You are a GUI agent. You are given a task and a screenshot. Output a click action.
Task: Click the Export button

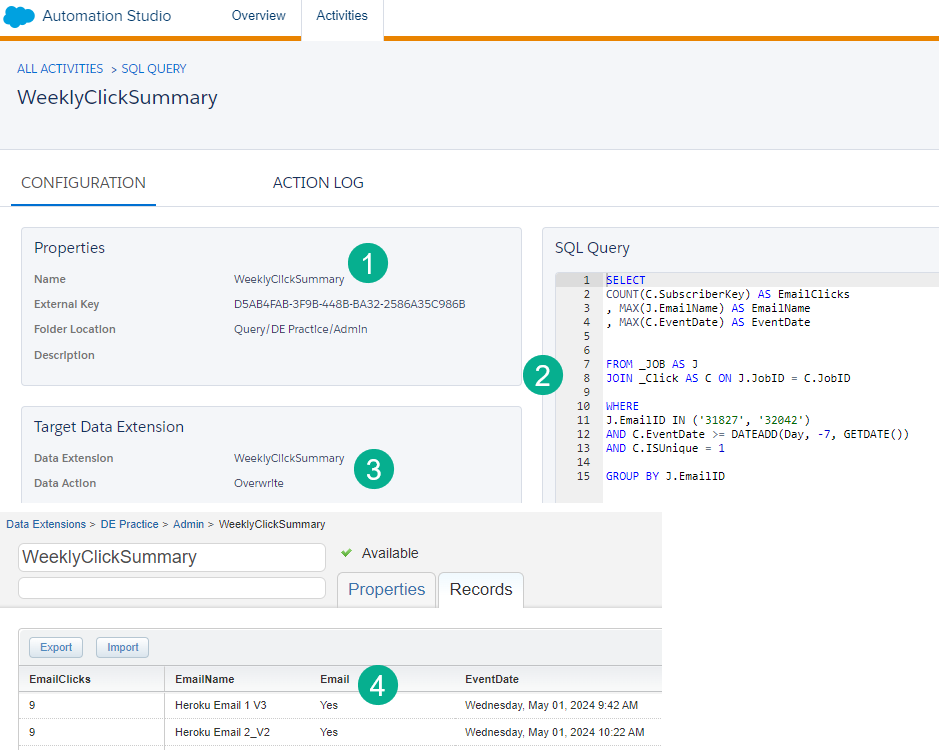point(55,647)
